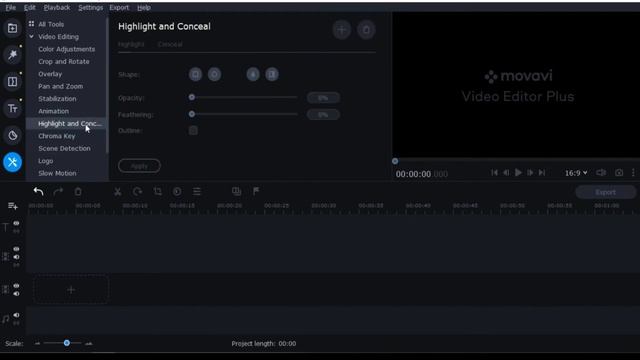This screenshot has height=360, width=640.
Task: Click the Apply button
Action: 139,166
